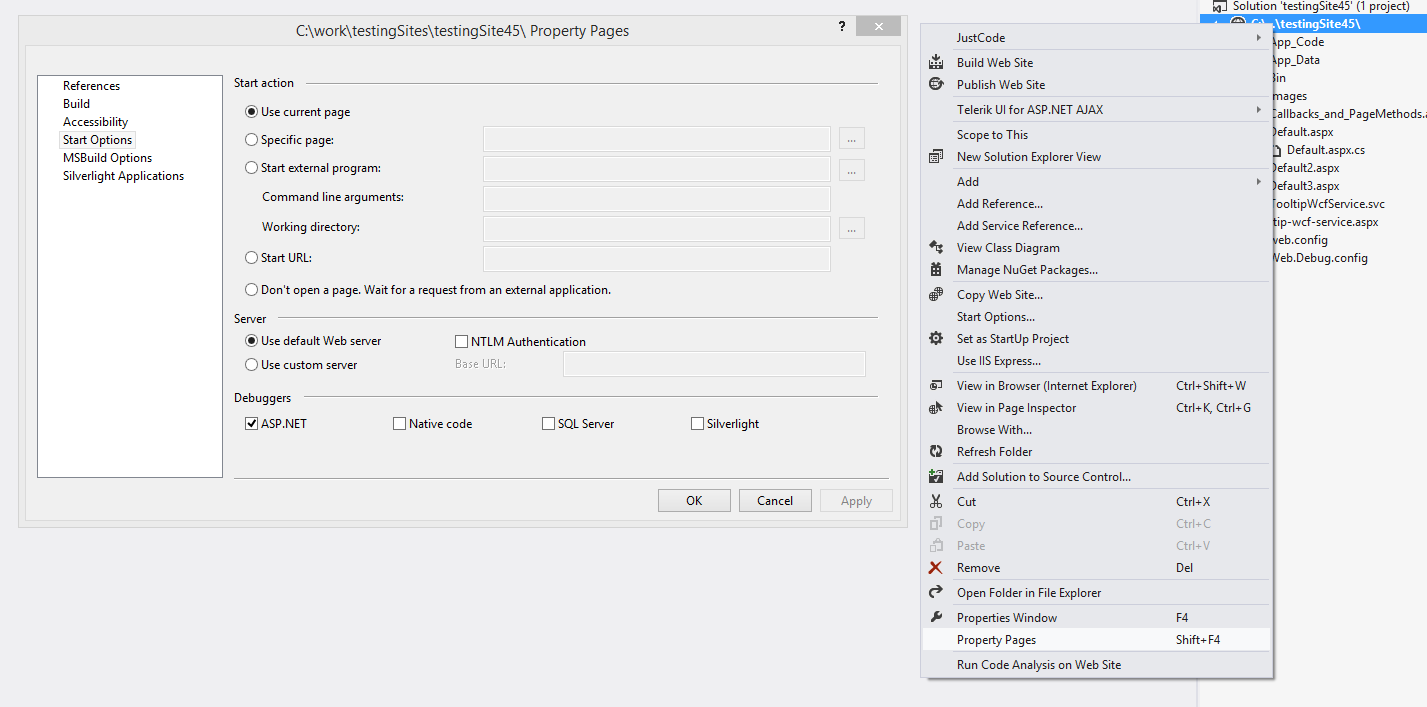Open Default.aspx.cs in Solution Explorer
Image resolution: width=1427 pixels, height=707 pixels.
(x=1325, y=150)
